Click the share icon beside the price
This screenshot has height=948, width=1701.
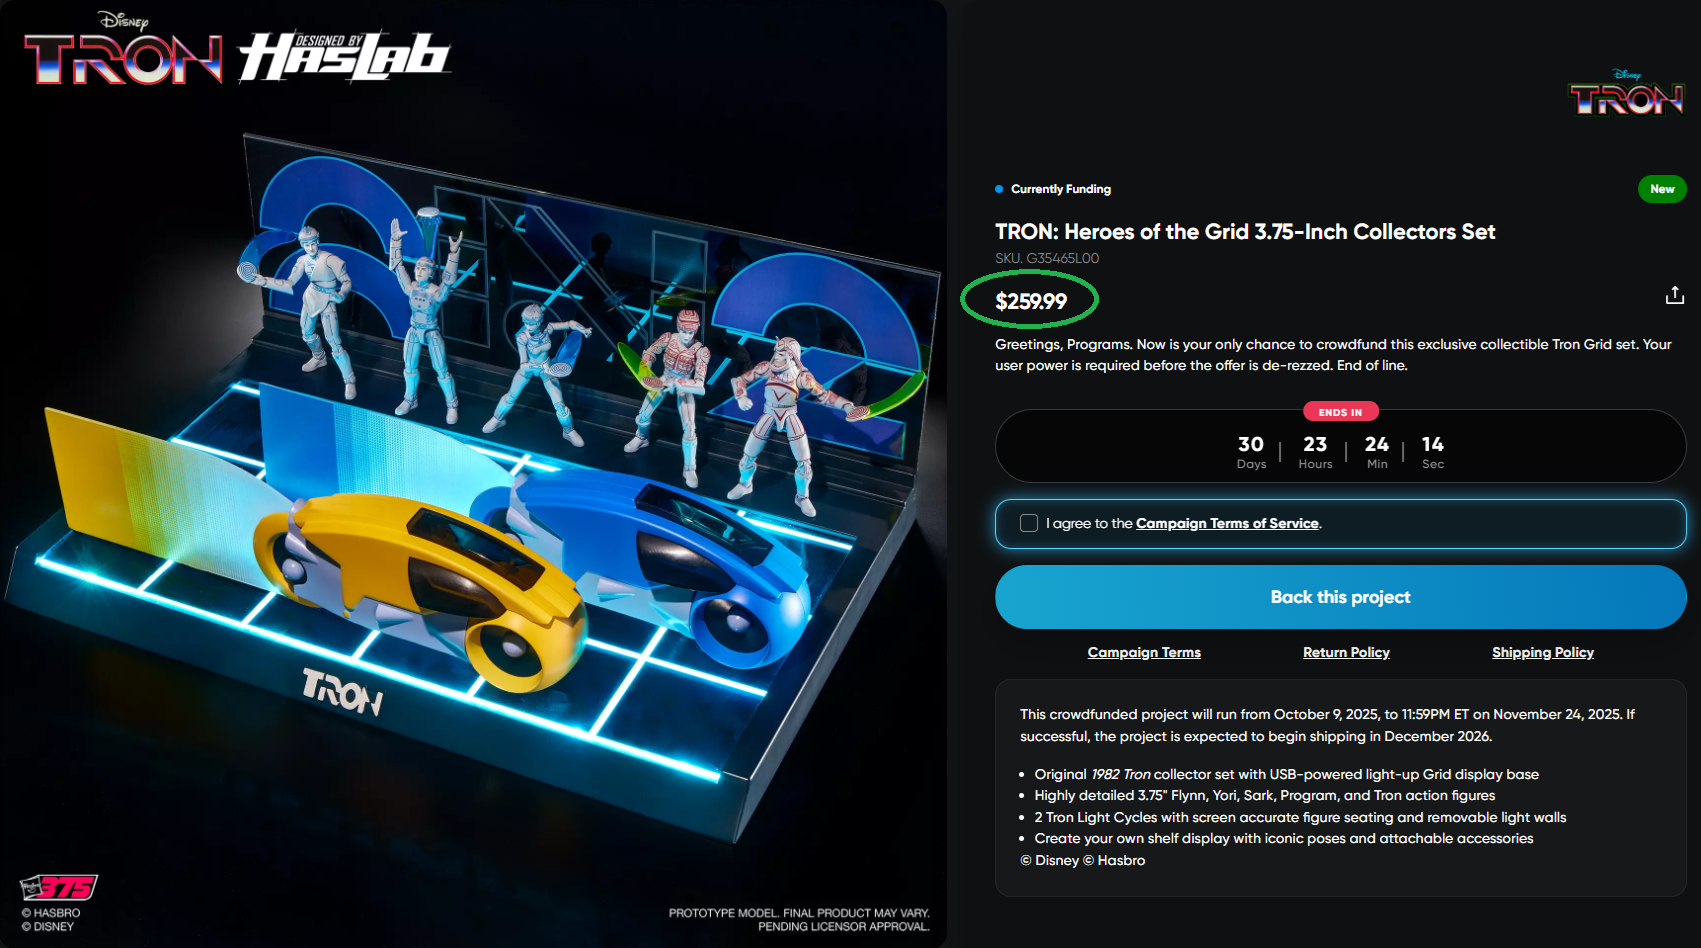[1674, 295]
